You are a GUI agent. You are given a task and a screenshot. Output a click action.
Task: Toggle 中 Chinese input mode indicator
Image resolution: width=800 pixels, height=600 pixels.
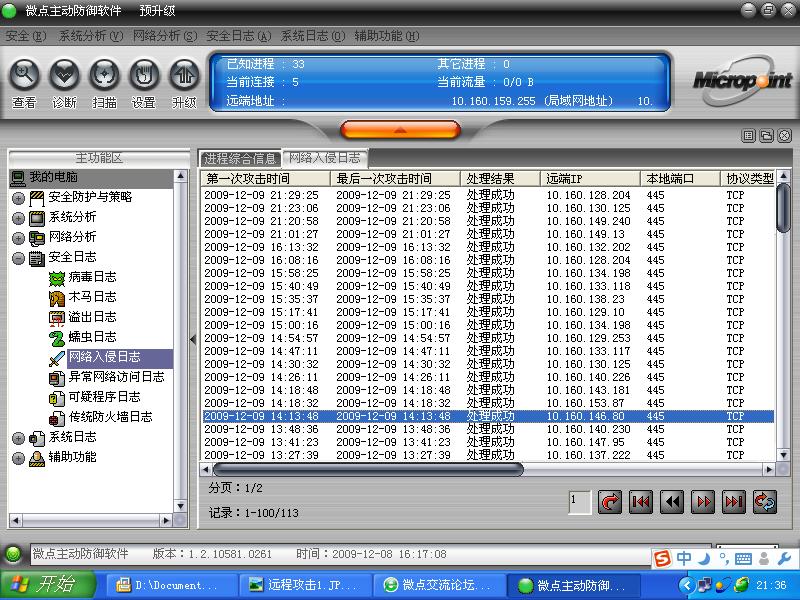(x=684, y=559)
